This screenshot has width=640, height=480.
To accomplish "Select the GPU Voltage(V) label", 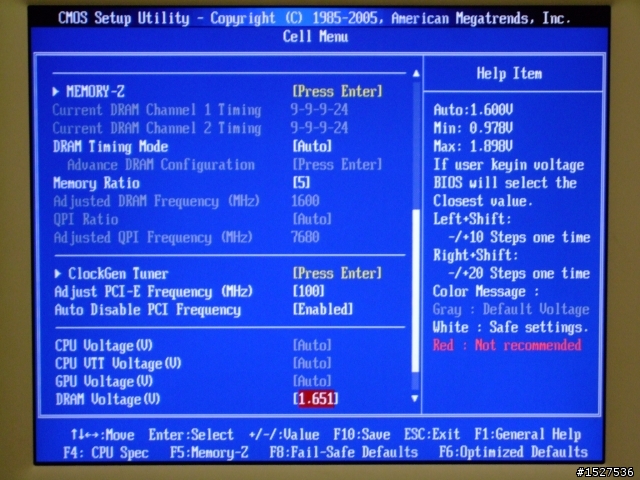I will 104,382.
